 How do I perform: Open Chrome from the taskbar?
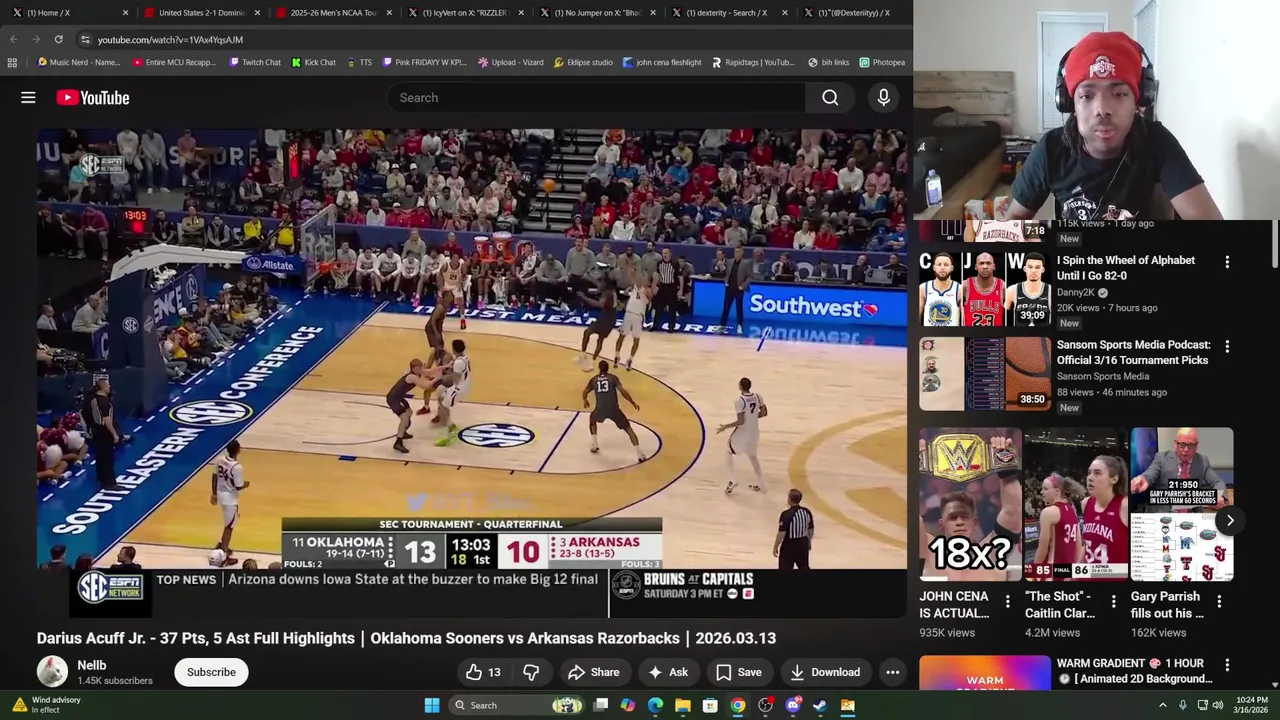[x=737, y=705]
